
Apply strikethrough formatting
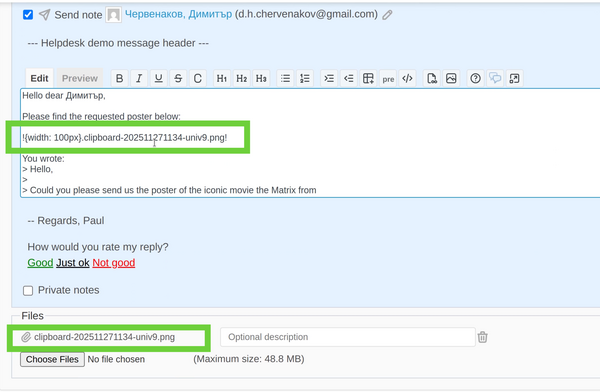coord(178,78)
